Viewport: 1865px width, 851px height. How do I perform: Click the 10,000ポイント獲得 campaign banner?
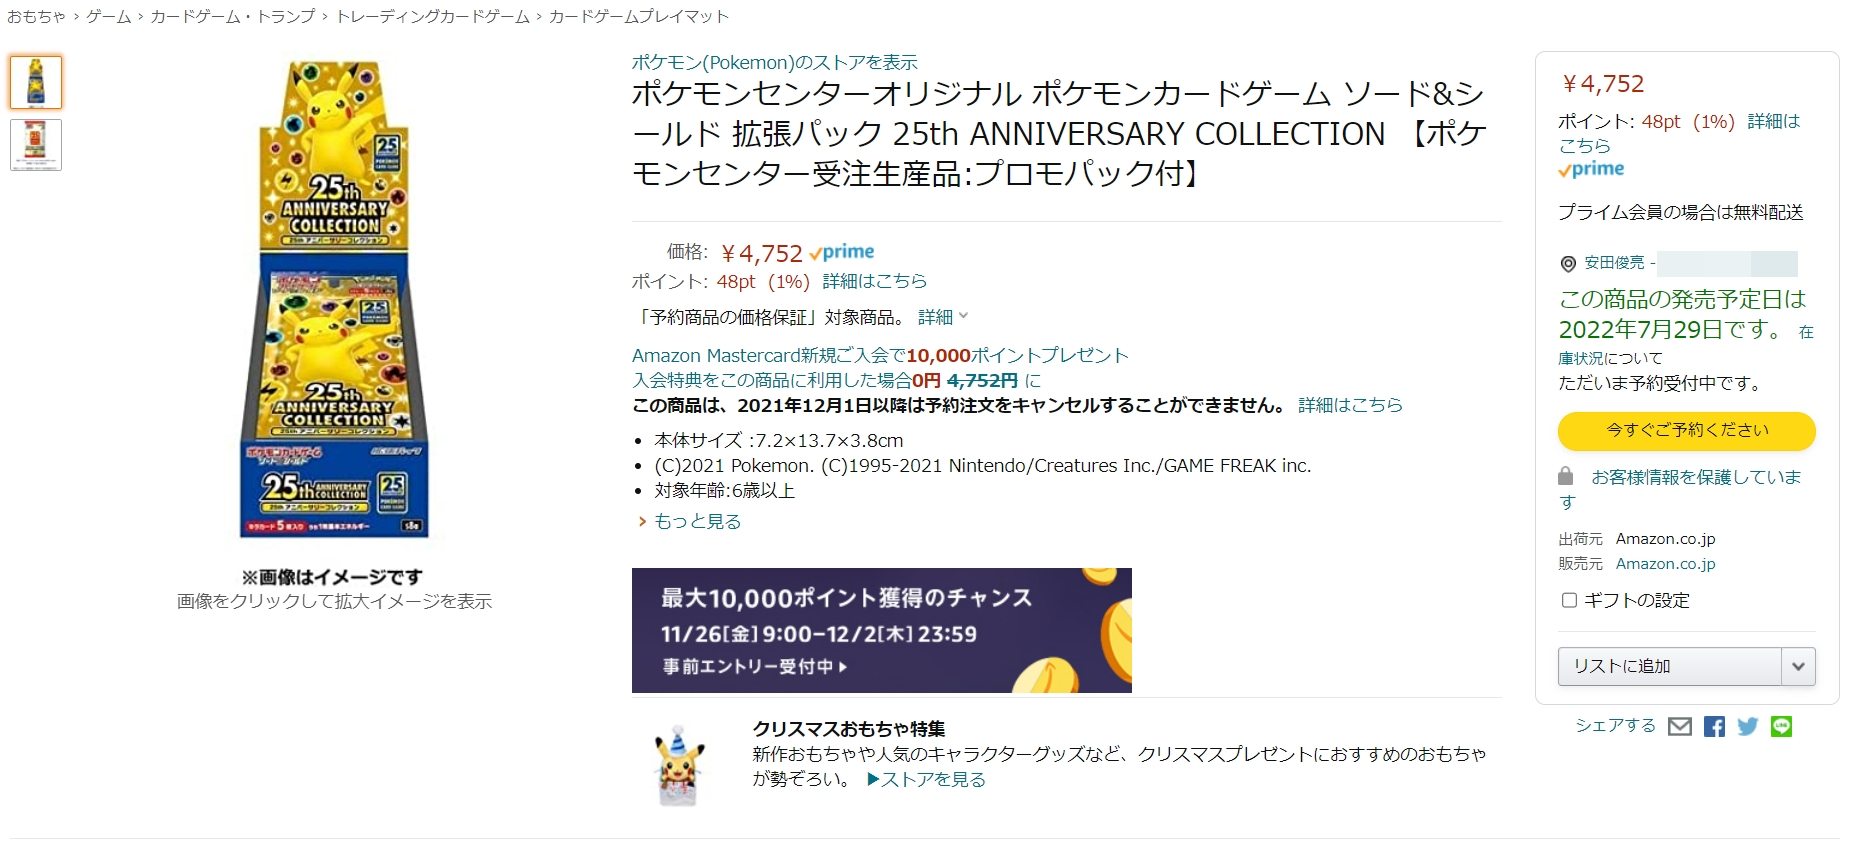[x=882, y=630]
